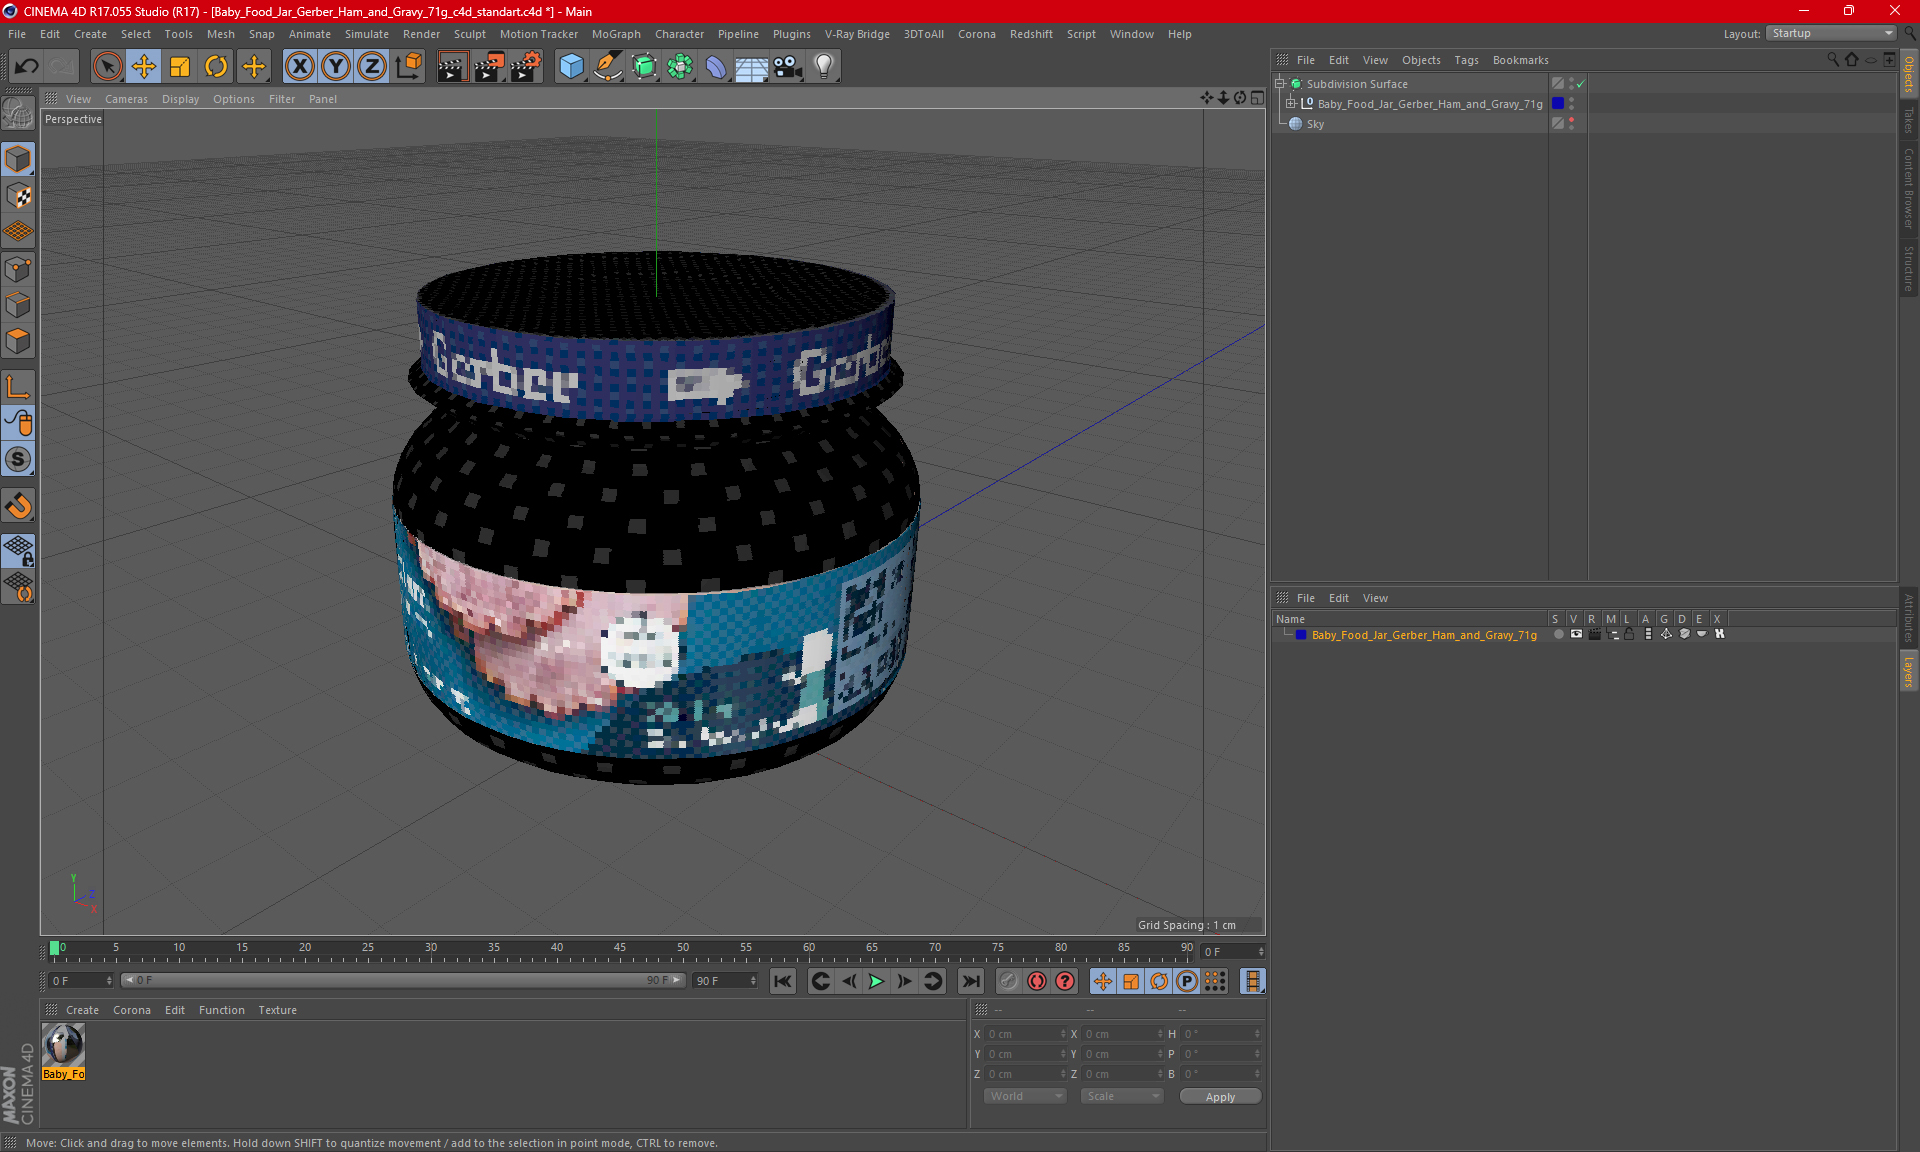Open the Simulate menu
Screen dimensions: 1920x1152
tap(366, 34)
